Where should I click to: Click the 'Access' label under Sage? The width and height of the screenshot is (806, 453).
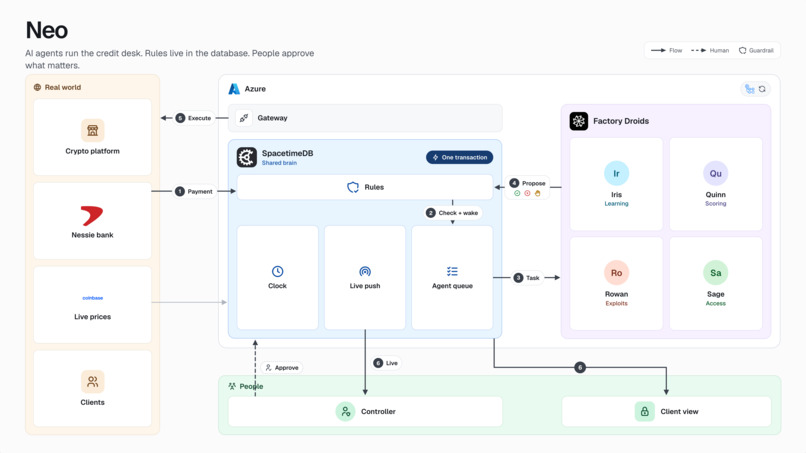(x=716, y=303)
